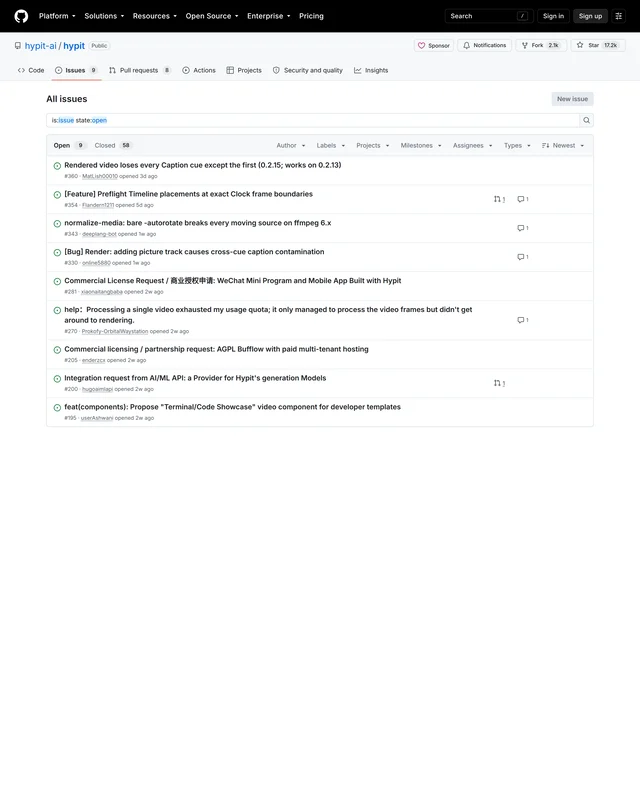Open cross-cue caption contamination bug issue
Image resolution: width=640 pixels, height=800 pixels.
point(194,252)
